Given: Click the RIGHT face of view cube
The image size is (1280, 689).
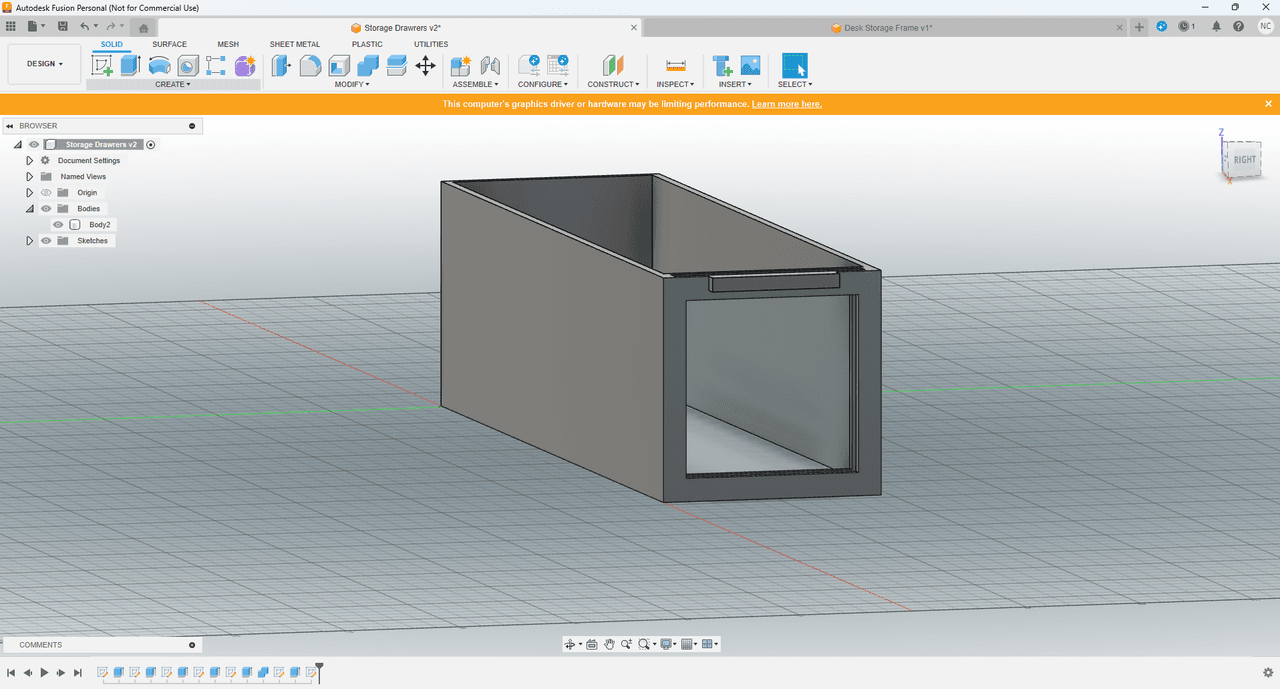Looking at the screenshot, I should click(x=1244, y=160).
